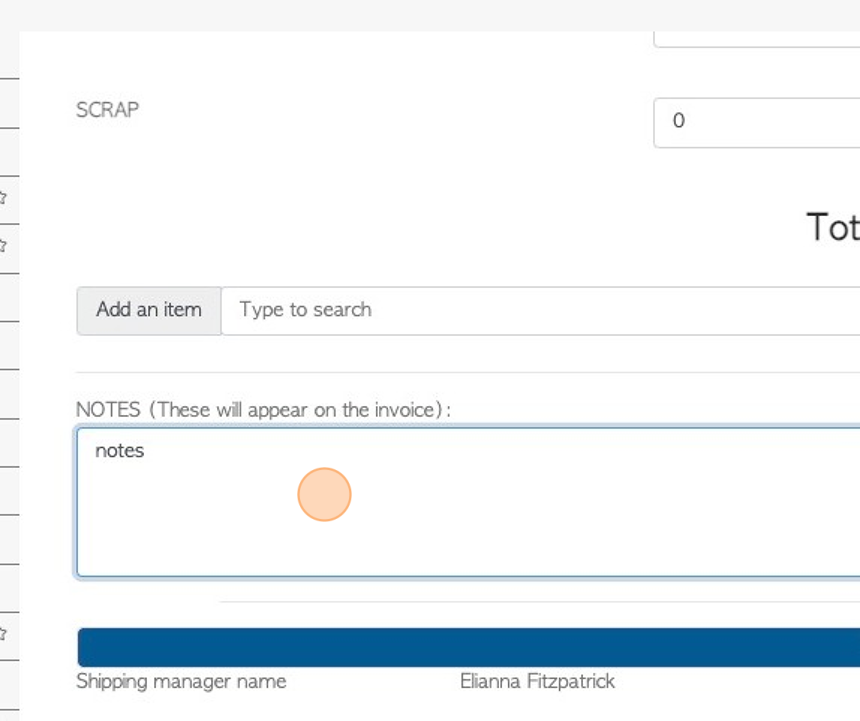Click the topmost star icon in left strip
The height and width of the screenshot is (721, 860).
coord(3,197)
